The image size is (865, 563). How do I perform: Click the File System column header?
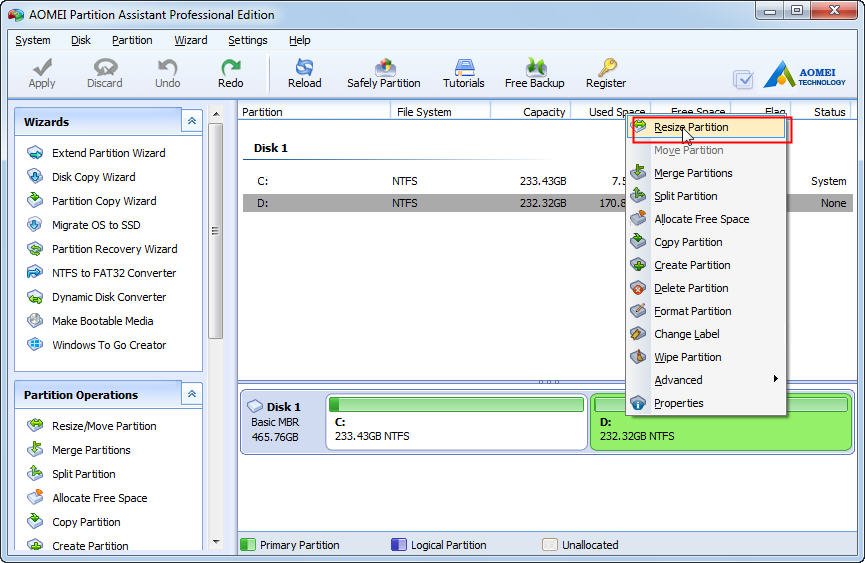(x=440, y=112)
